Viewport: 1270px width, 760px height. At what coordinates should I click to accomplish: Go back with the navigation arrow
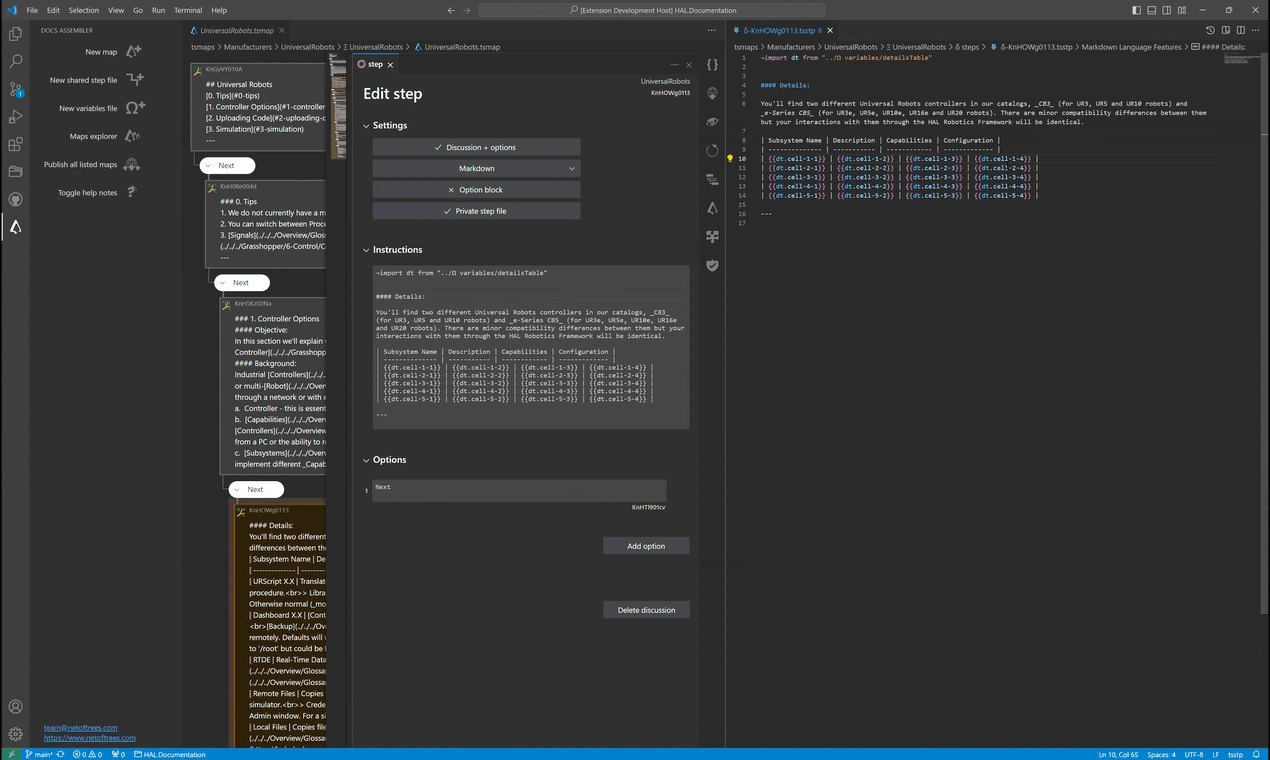[x=451, y=10]
